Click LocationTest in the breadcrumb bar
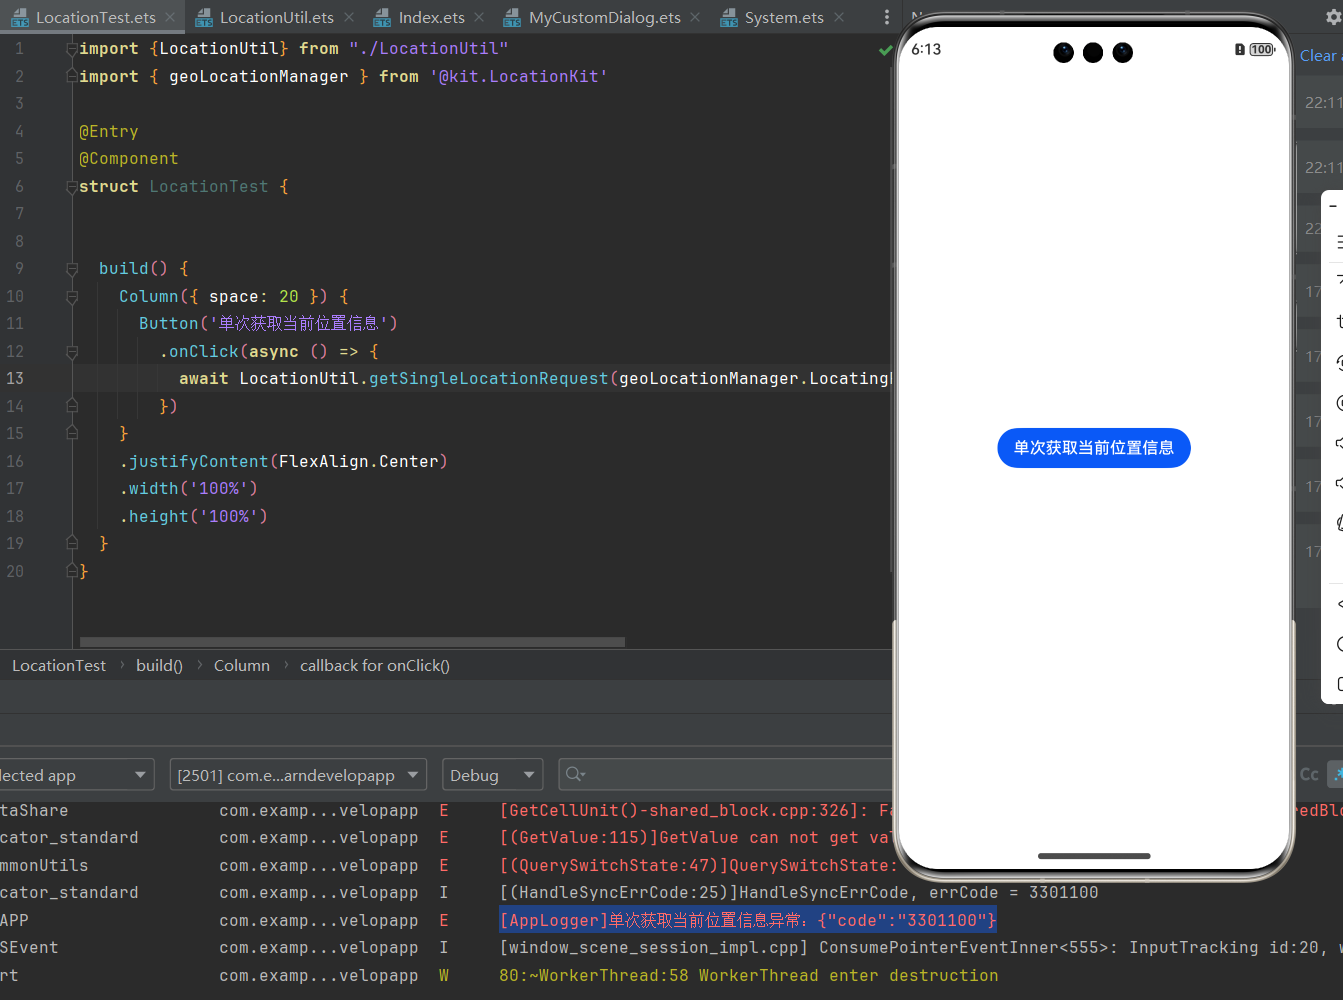This screenshot has height=1000, width=1343. click(x=59, y=665)
